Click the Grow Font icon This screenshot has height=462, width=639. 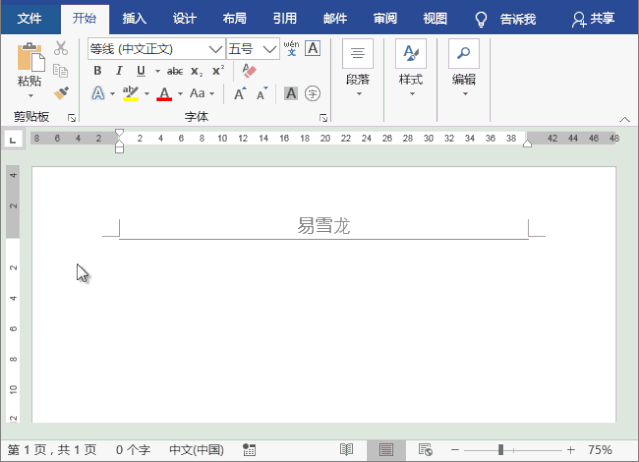(x=240, y=93)
